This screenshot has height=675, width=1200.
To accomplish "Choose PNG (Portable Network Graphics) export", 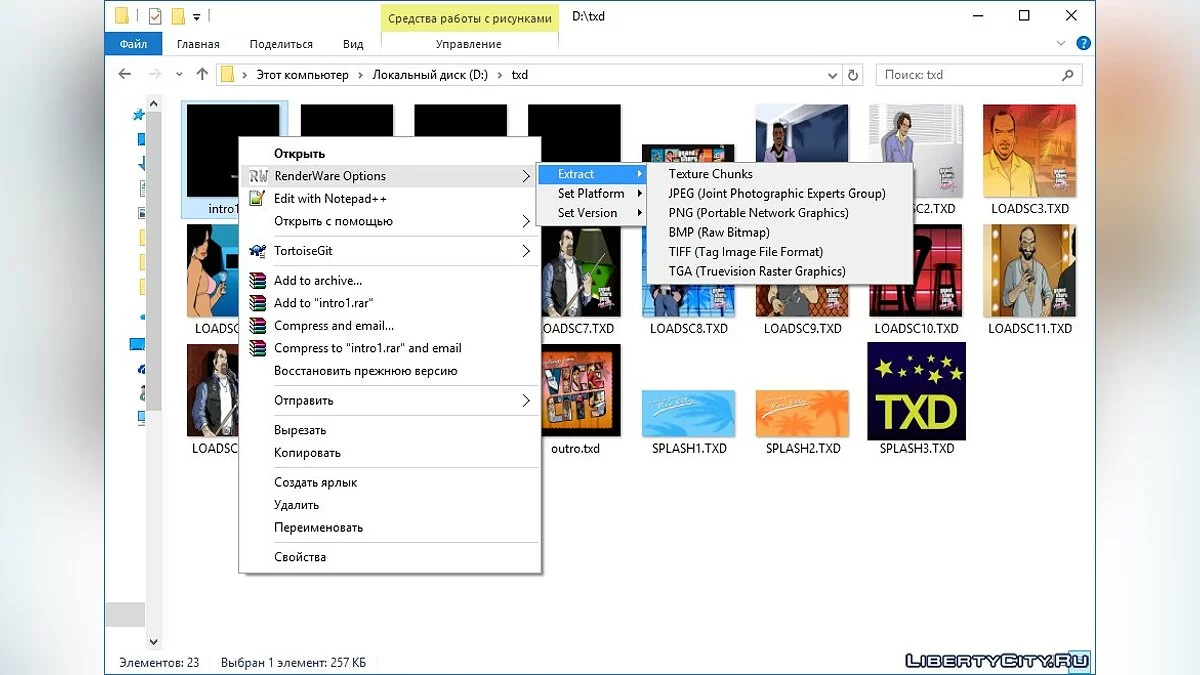I will click(758, 213).
